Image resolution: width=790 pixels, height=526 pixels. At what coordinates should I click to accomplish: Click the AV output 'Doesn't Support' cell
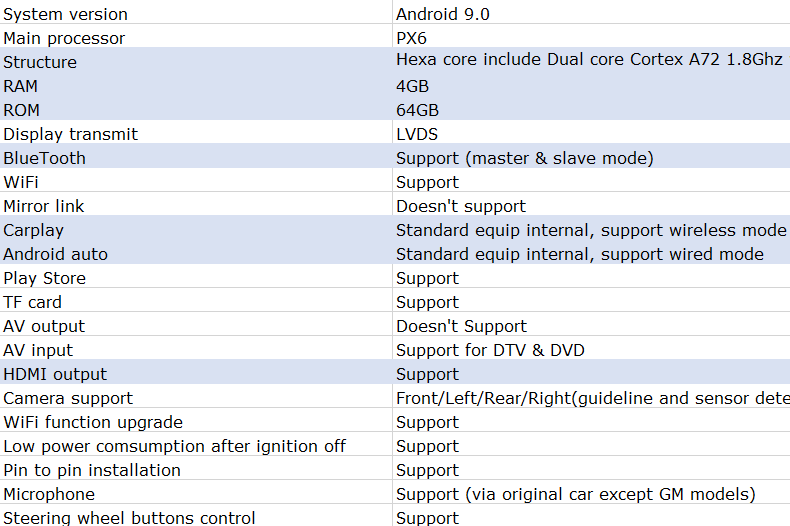click(461, 326)
